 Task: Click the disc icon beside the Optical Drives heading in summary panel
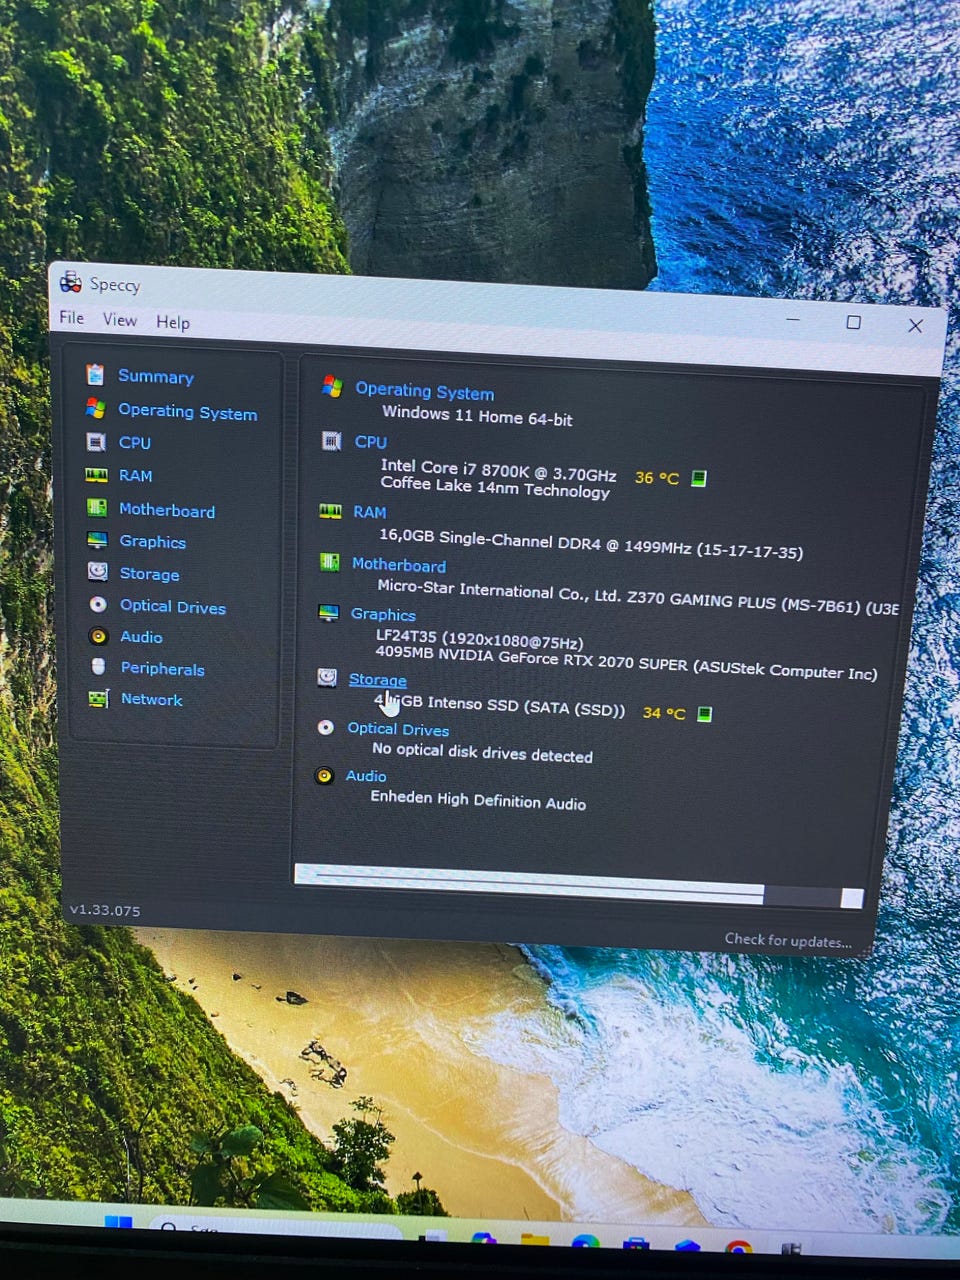pos(325,727)
